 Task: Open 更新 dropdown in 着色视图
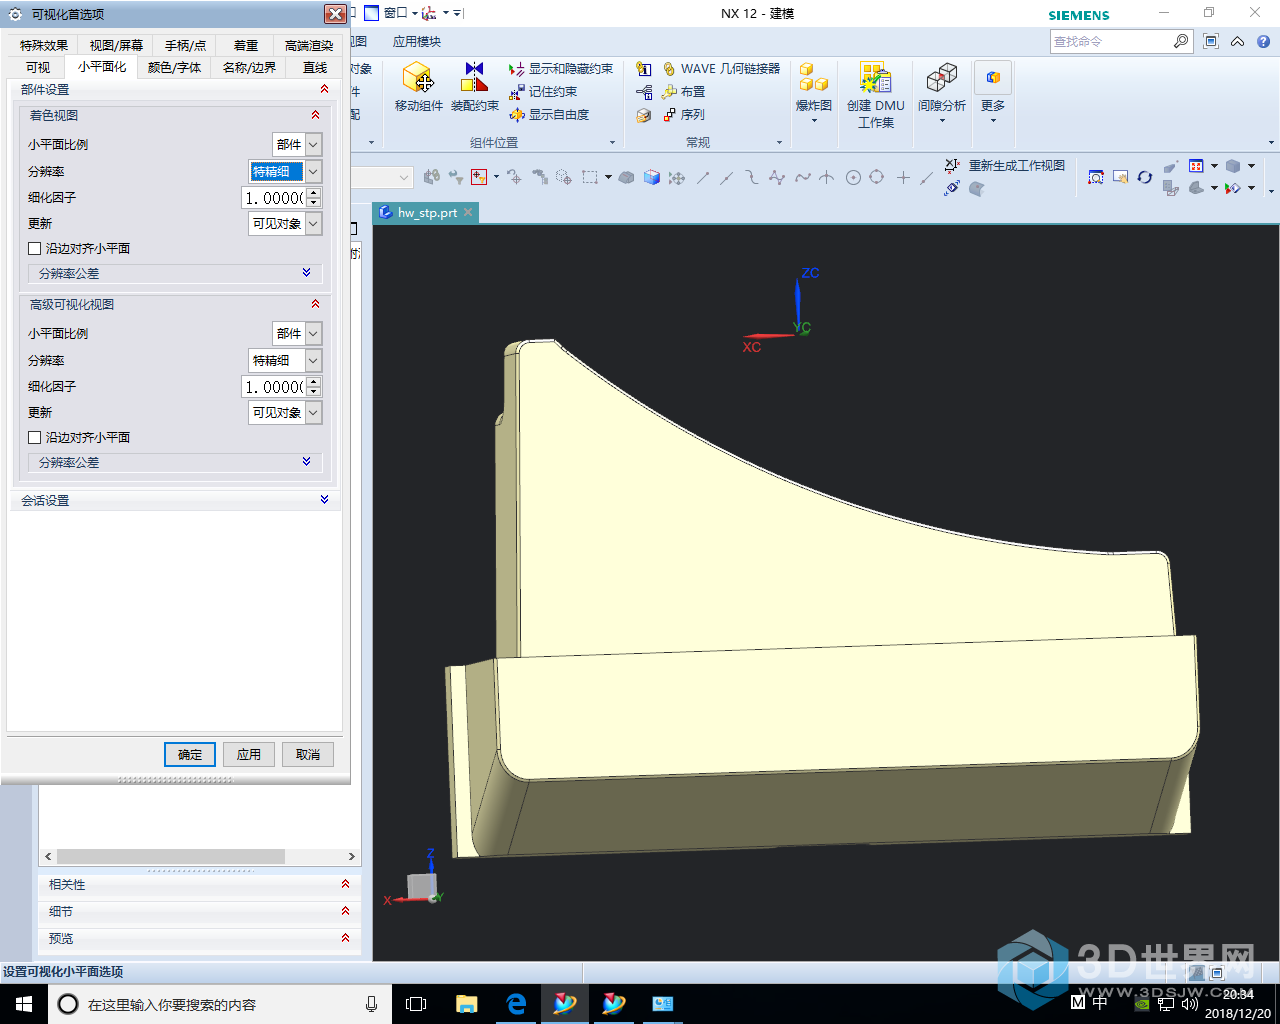click(313, 224)
